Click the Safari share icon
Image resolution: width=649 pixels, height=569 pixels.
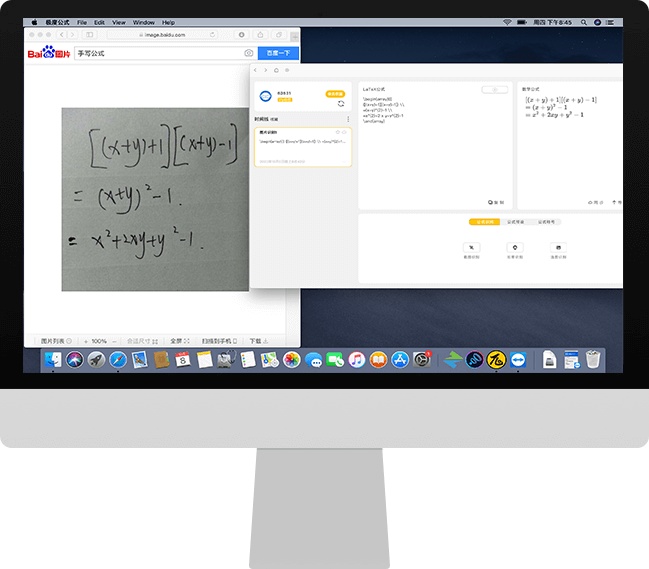[x=260, y=35]
